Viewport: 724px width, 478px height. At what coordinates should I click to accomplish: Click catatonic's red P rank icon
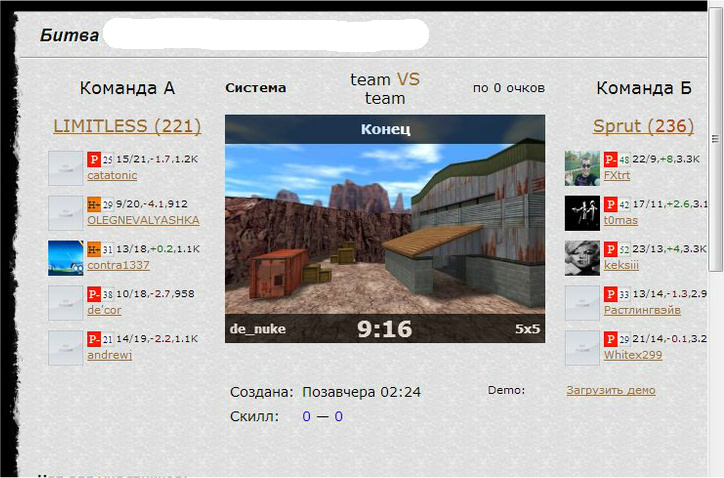(94, 159)
